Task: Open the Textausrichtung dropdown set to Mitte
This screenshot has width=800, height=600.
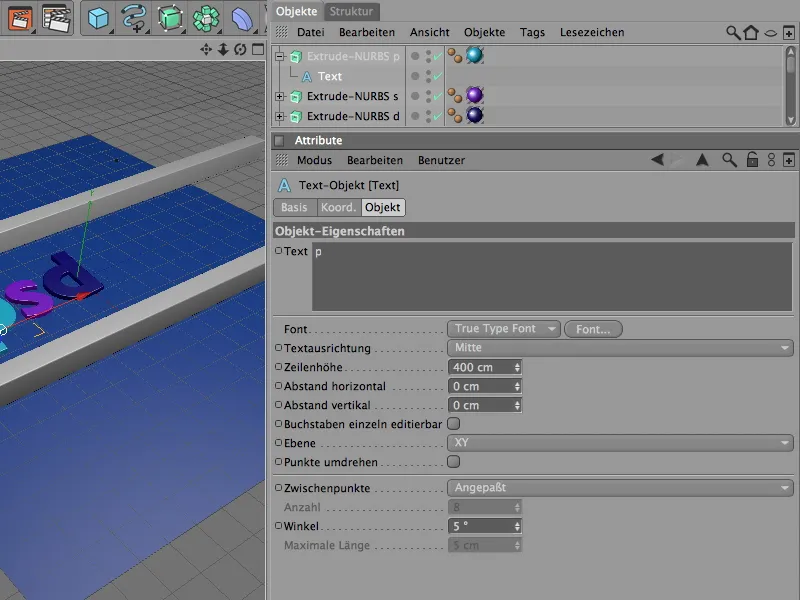Action: click(619, 348)
